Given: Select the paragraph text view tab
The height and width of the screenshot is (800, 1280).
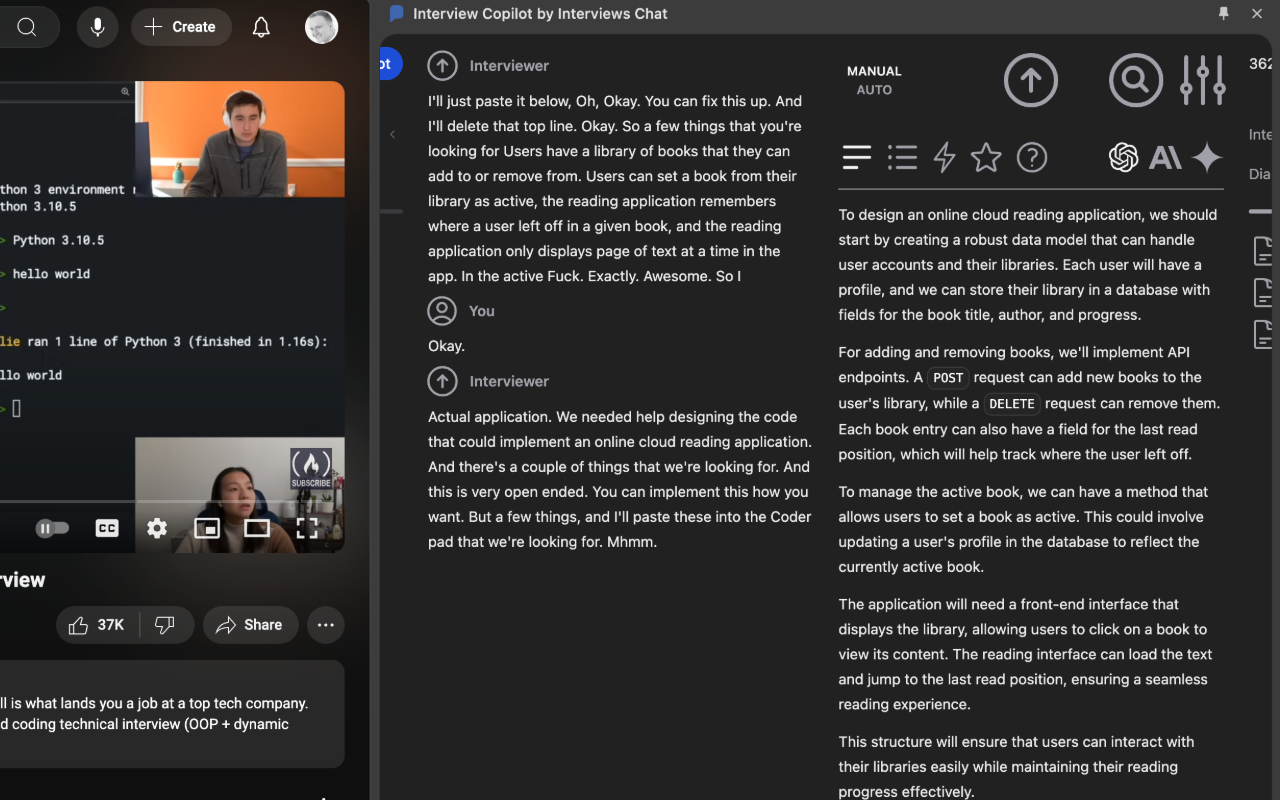Looking at the screenshot, I should (x=857, y=157).
